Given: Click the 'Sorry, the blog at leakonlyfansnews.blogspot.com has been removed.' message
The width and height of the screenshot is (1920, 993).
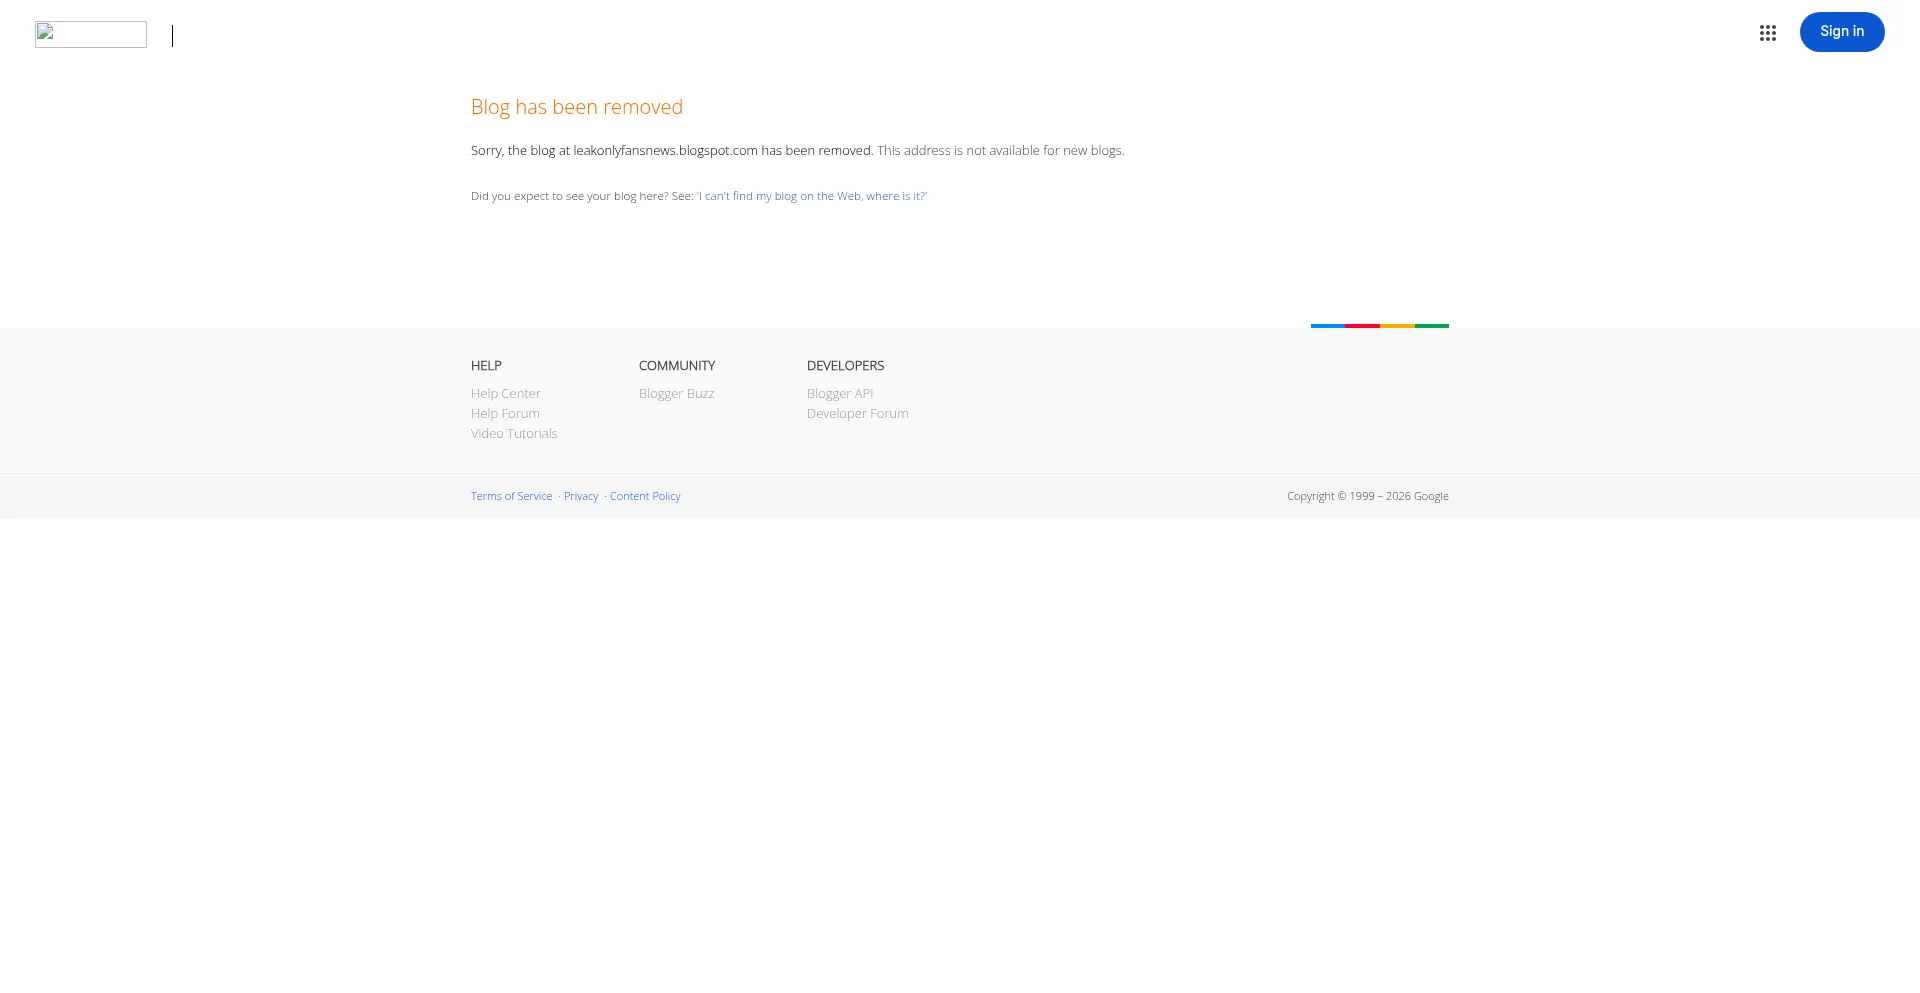Looking at the screenshot, I should [672, 151].
